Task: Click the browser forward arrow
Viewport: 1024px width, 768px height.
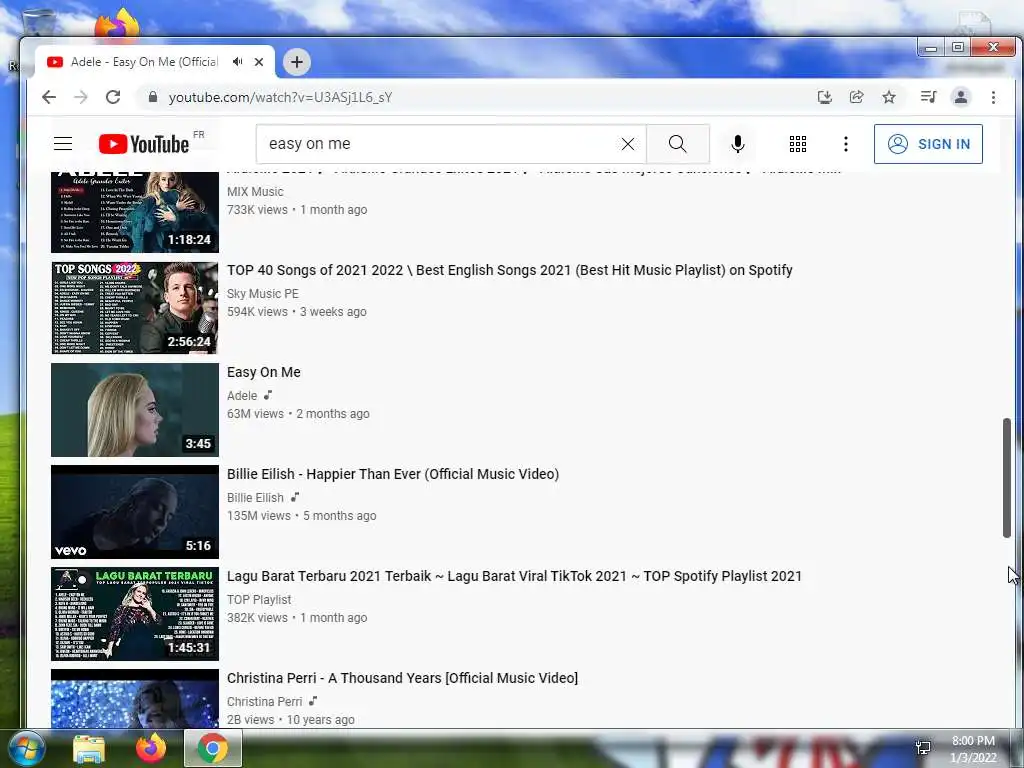Action: [x=80, y=97]
